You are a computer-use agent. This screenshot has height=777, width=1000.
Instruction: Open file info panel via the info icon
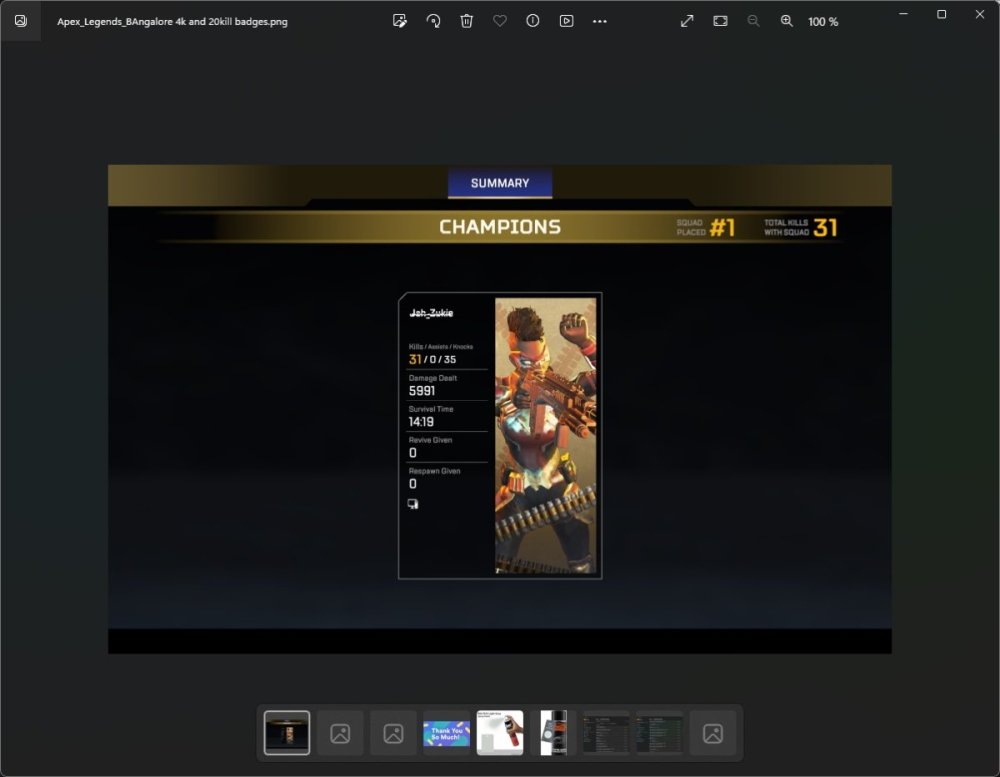(533, 21)
